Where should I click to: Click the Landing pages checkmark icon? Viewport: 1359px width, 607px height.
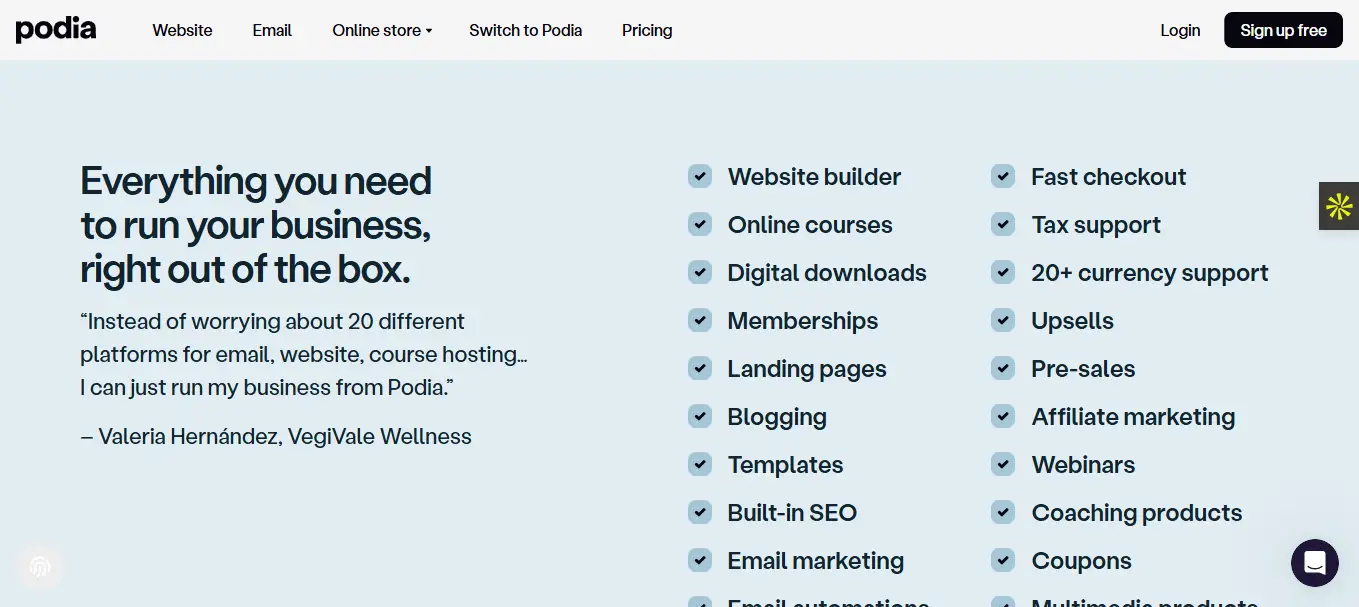(x=700, y=369)
